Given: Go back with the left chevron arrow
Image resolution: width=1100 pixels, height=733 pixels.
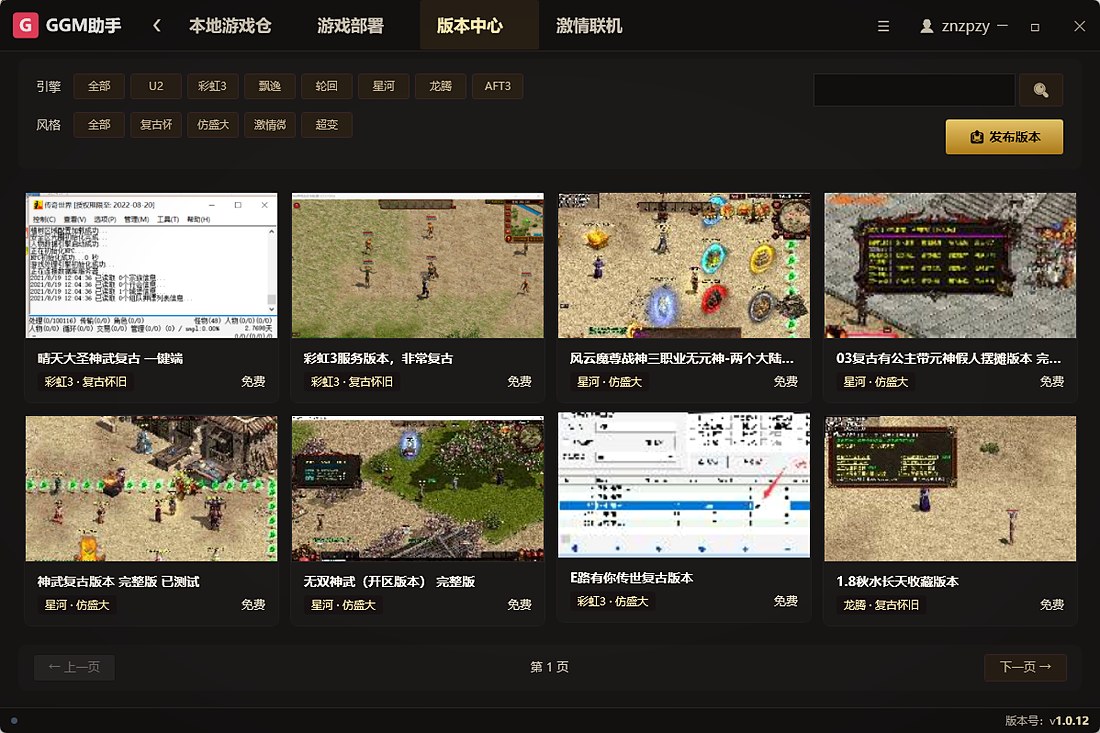Looking at the screenshot, I should coord(156,26).
